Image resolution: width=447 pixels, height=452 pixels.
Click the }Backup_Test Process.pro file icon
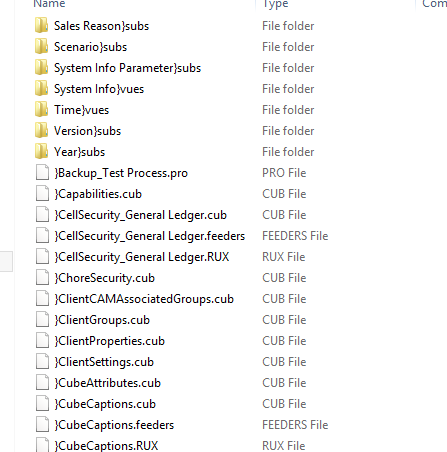click(42, 173)
